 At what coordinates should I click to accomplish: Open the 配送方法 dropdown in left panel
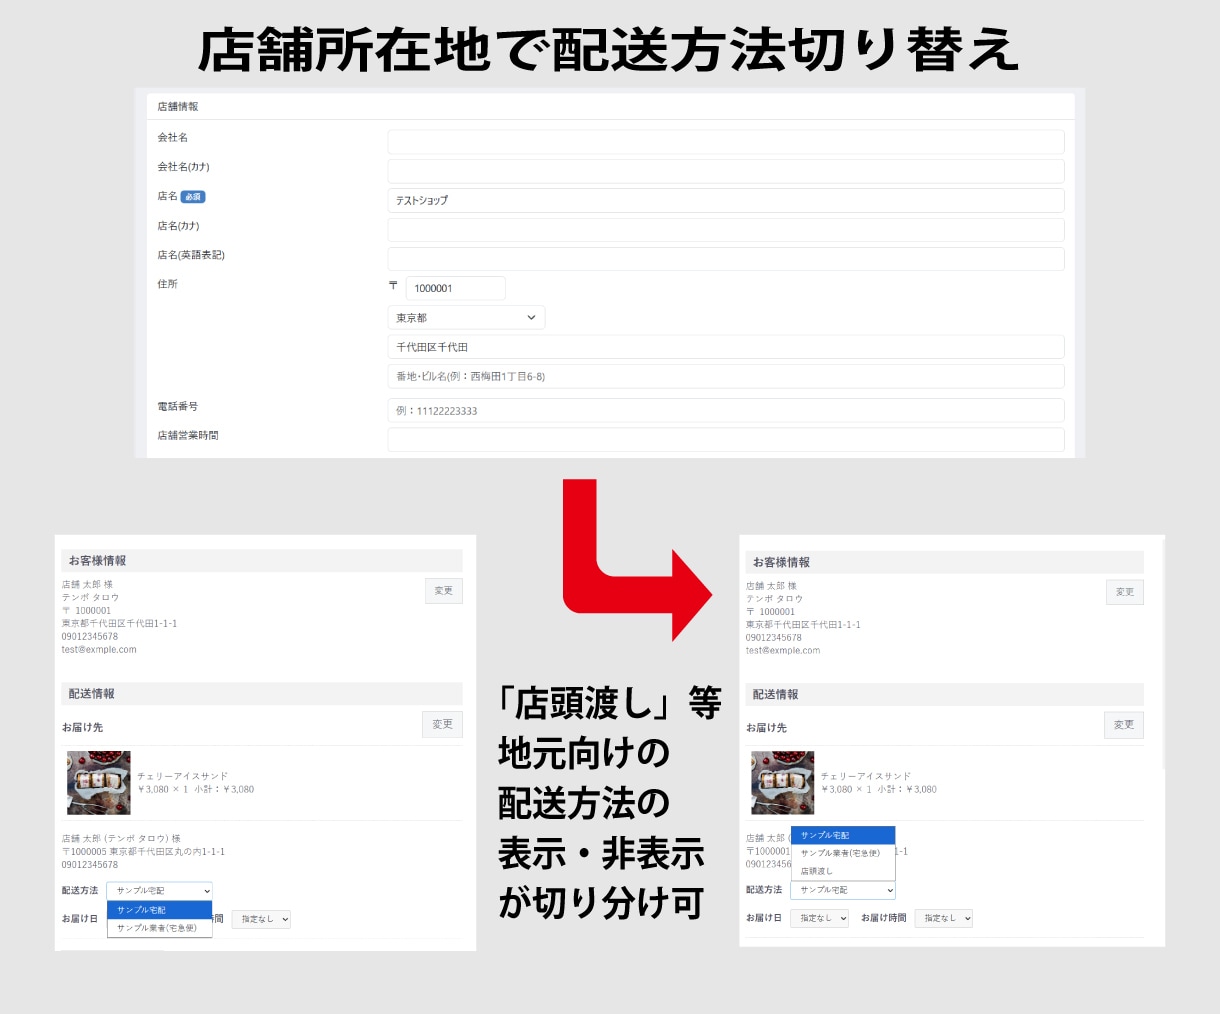pyautogui.click(x=160, y=890)
